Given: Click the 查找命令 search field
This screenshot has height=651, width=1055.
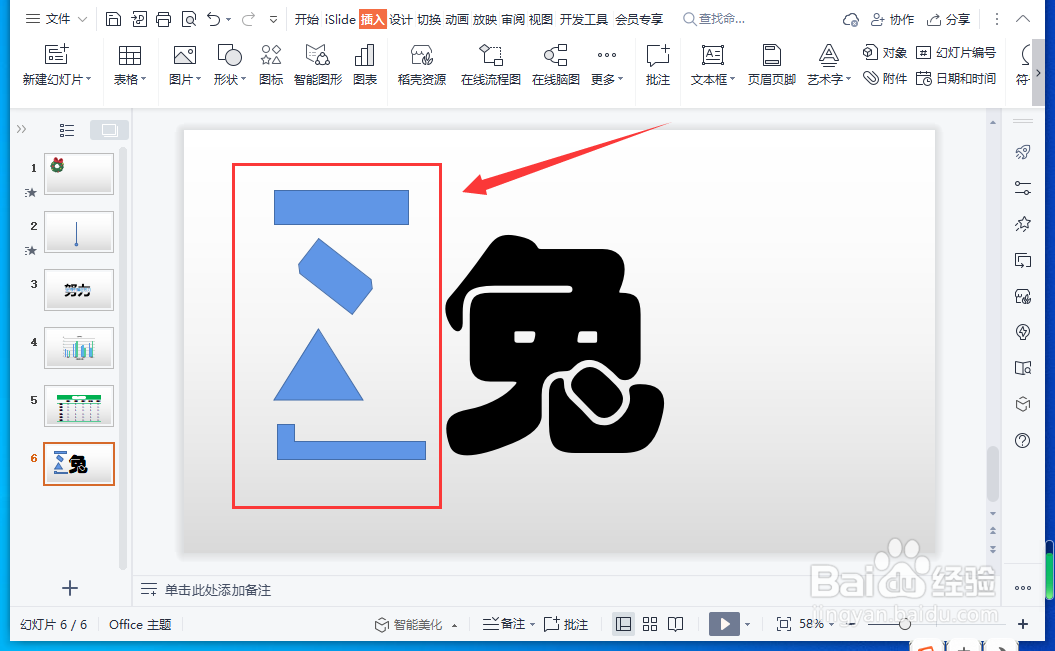Looking at the screenshot, I should point(715,19).
